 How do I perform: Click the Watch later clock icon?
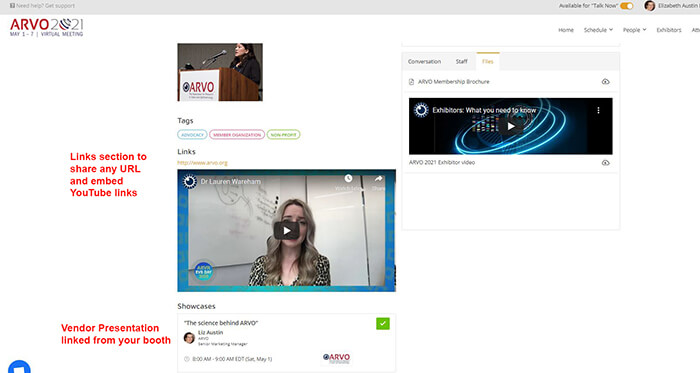(348, 178)
